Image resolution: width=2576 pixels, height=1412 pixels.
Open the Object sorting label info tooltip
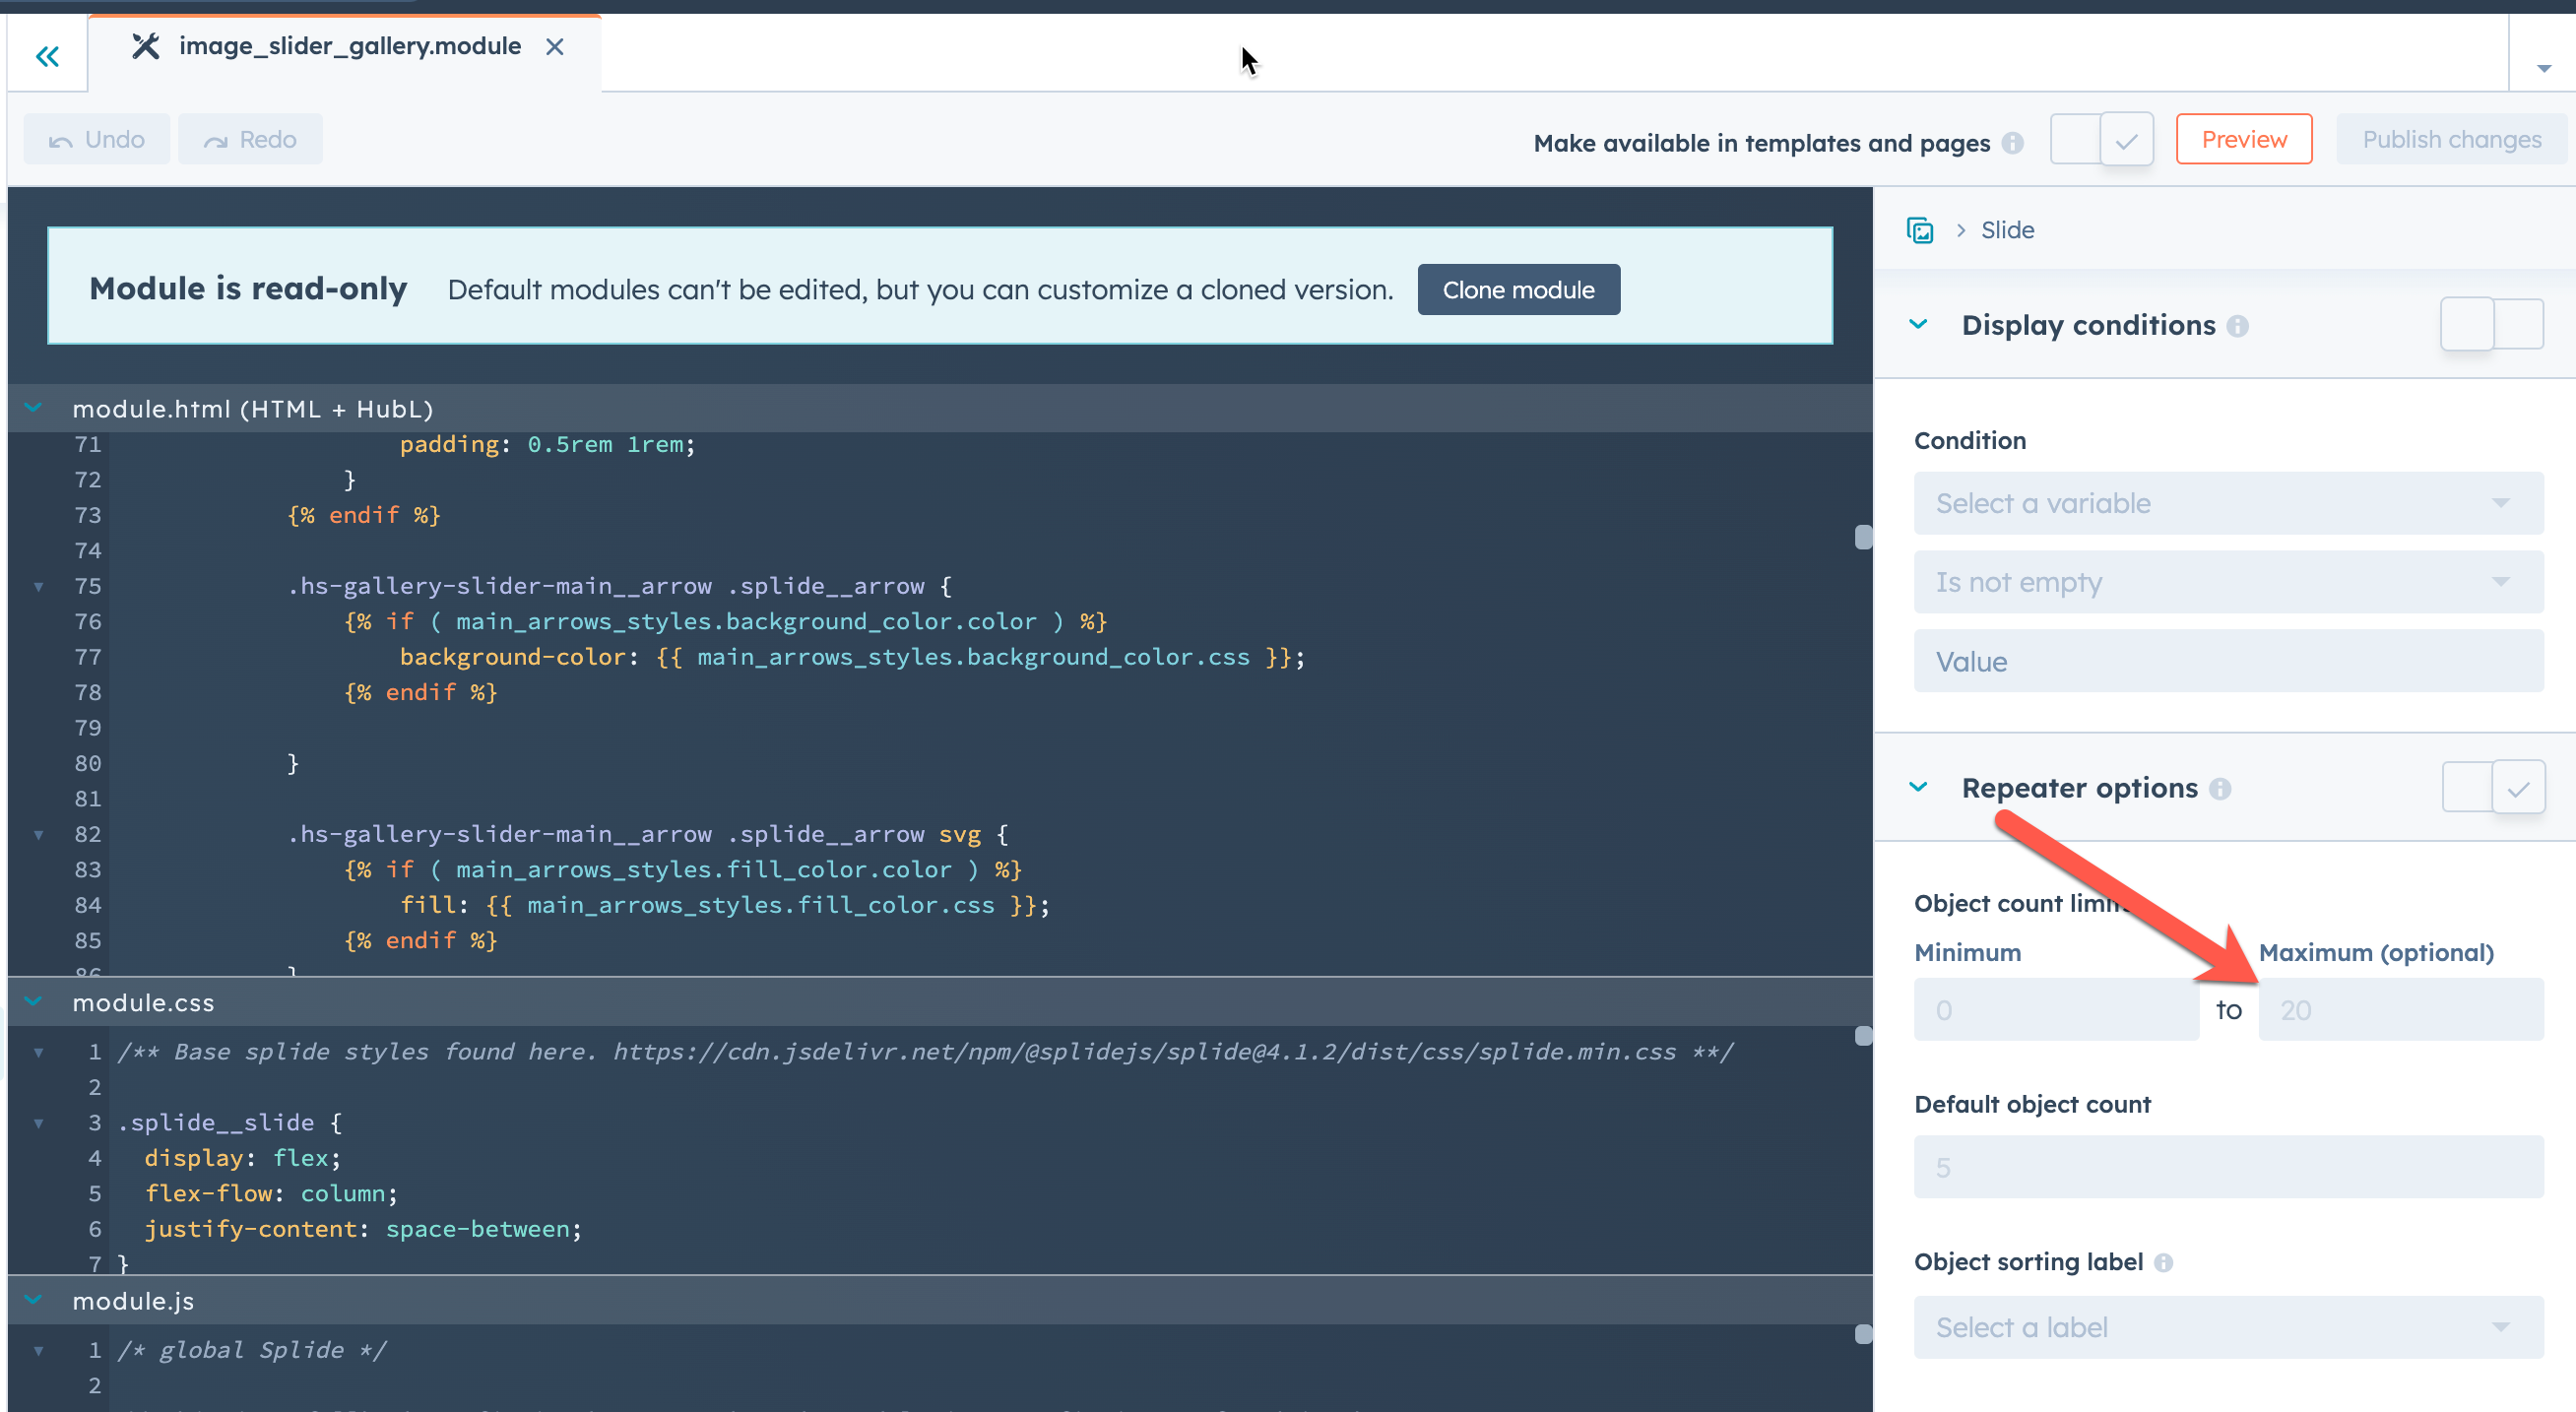(x=2164, y=1261)
